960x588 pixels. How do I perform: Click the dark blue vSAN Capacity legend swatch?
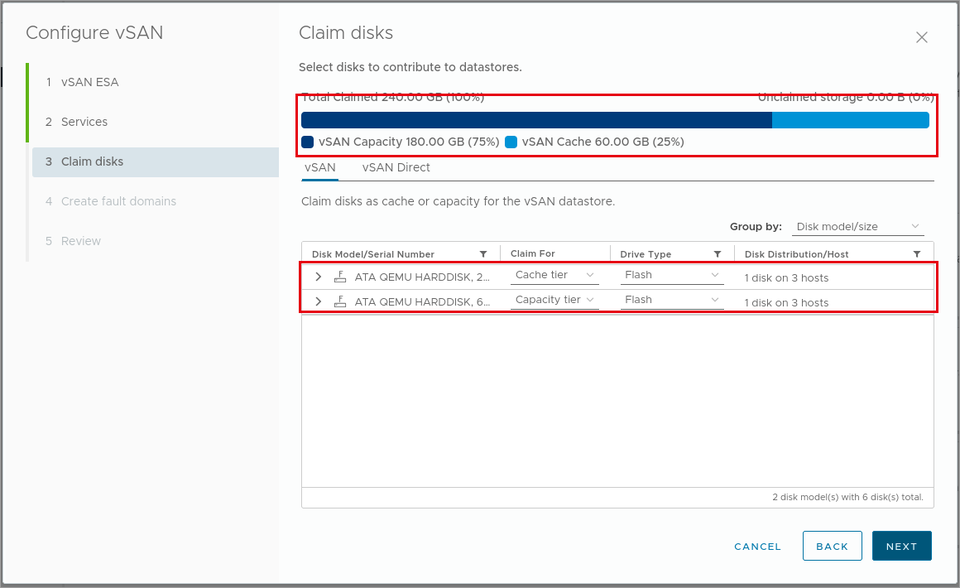point(307,142)
